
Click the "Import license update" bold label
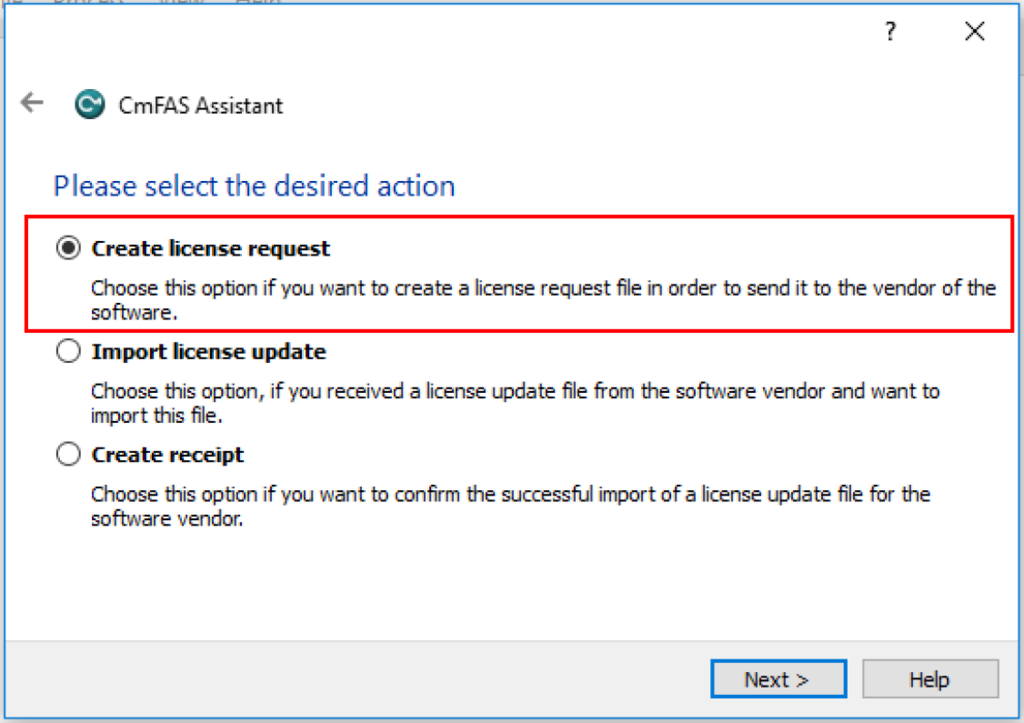(x=208, y=352)
